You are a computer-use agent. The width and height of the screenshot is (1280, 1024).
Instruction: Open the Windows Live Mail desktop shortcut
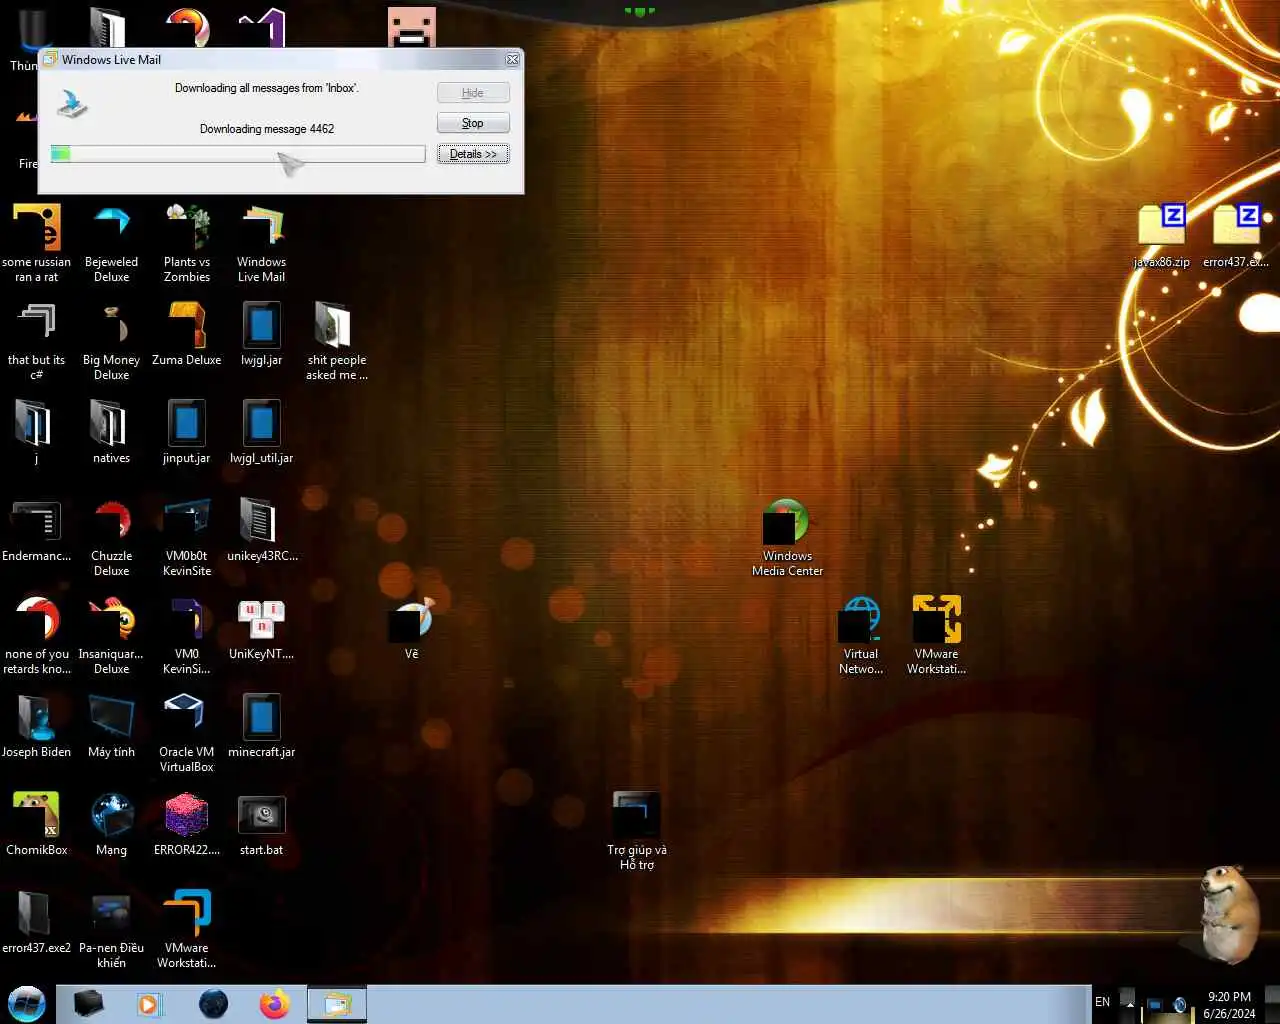(261, 243)
